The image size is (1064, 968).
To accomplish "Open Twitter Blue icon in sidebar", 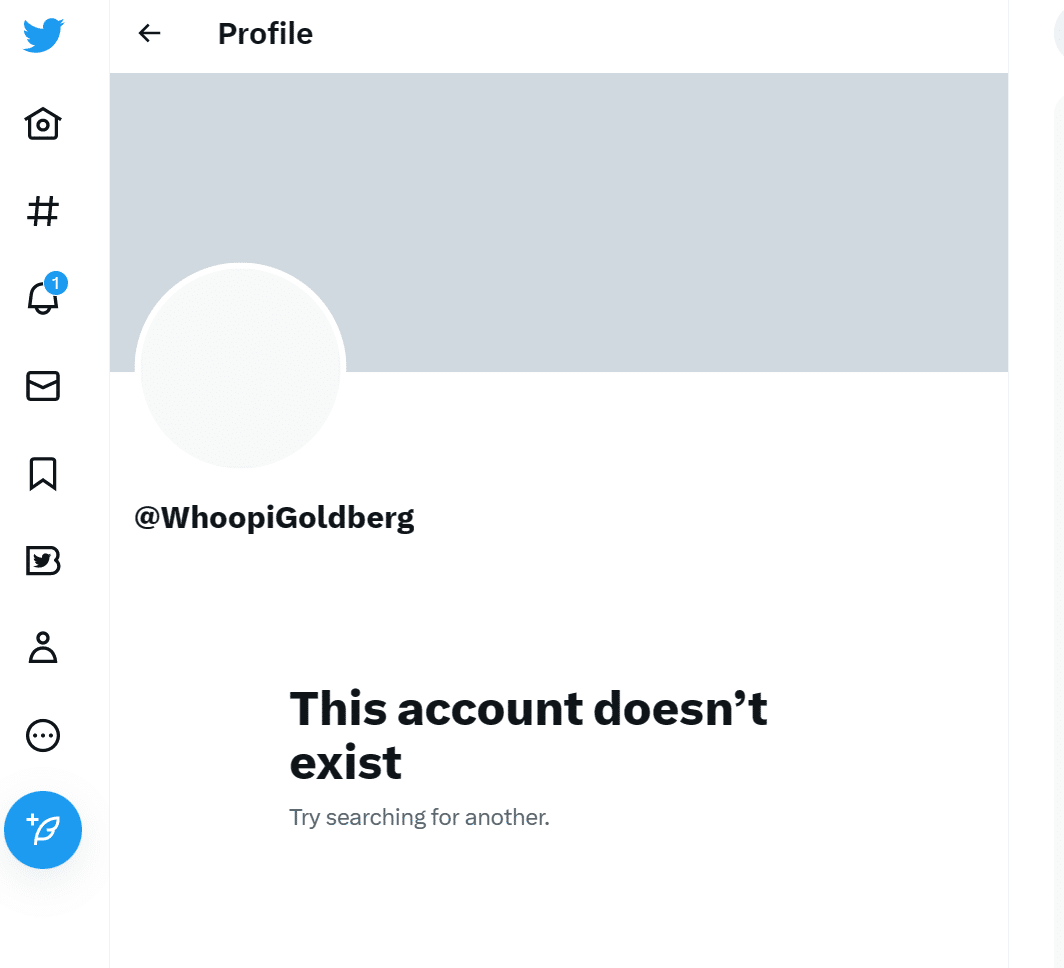I will pyautogui.click(x=43, y=561).
